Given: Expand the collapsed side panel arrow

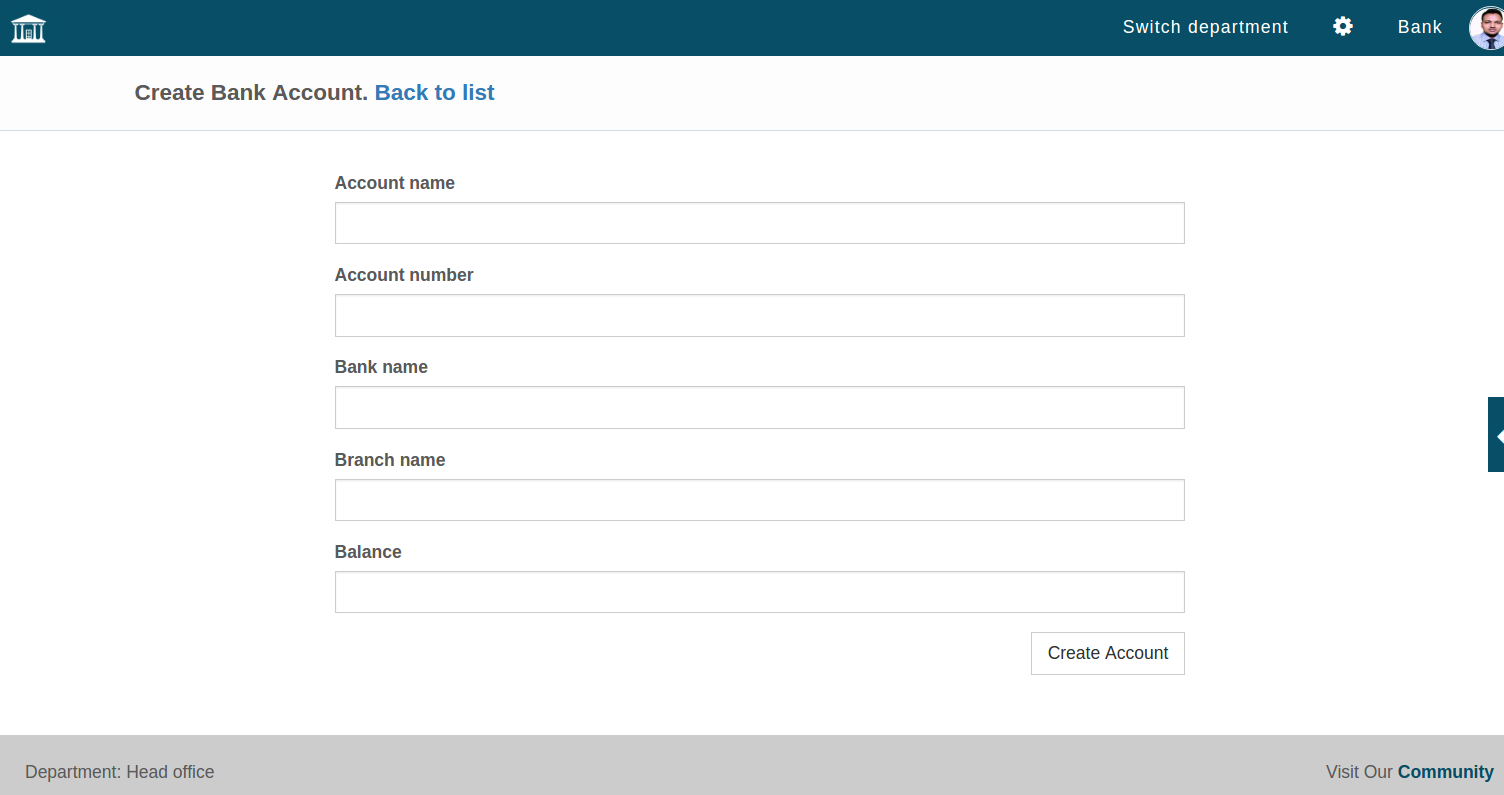Looking at the screenshot, I should point(1497,434).
